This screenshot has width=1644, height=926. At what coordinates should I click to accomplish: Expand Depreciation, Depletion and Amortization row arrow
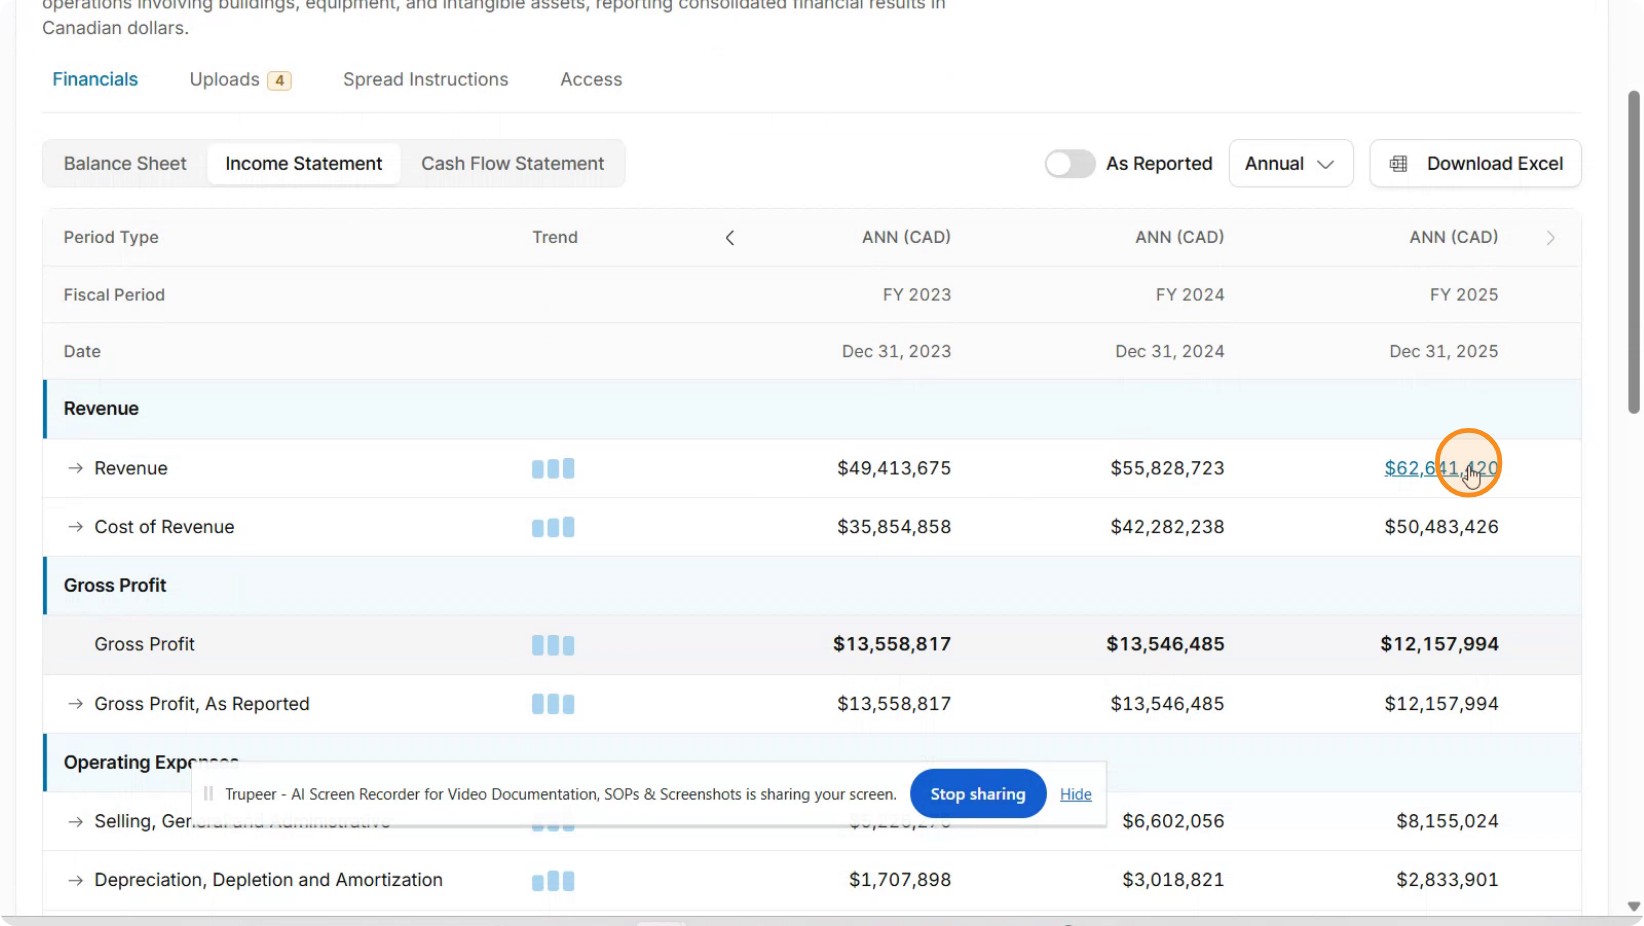click(75, 880)
